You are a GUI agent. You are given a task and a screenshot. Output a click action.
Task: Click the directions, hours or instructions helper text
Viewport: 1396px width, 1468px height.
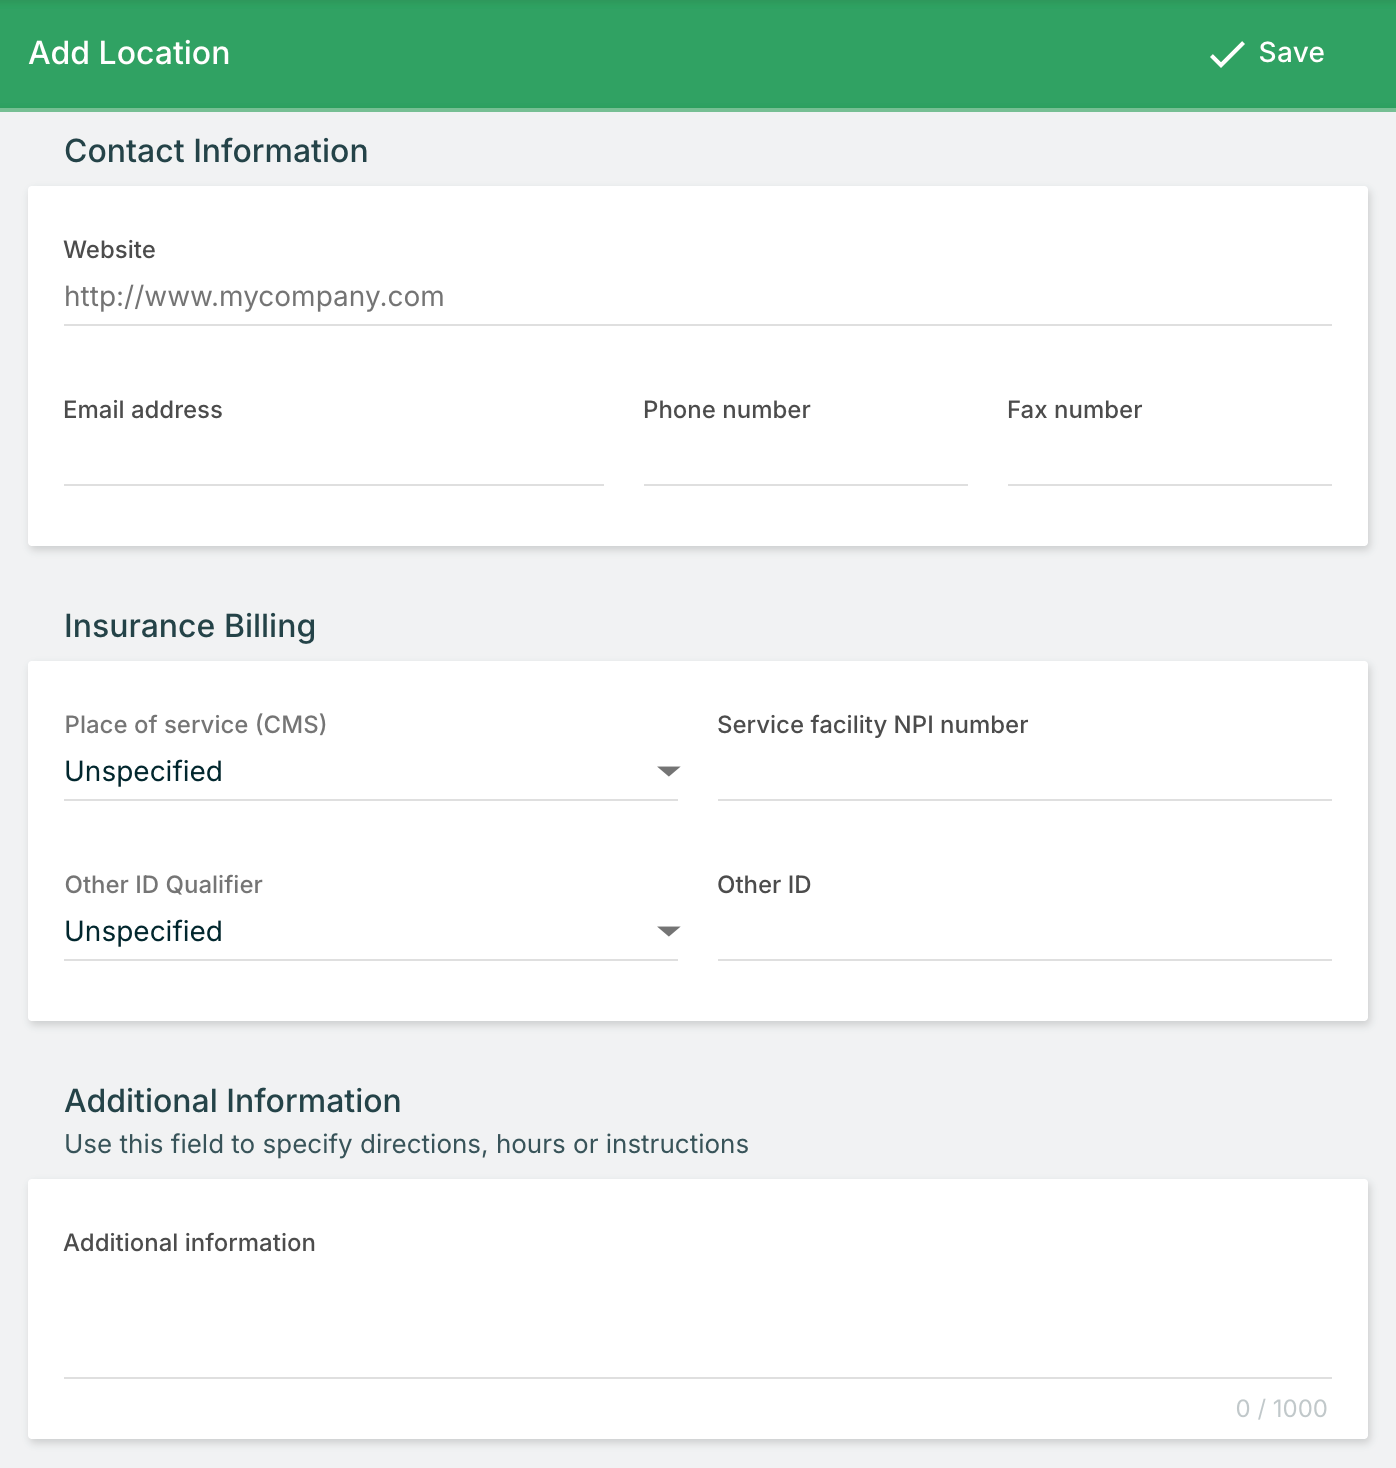406,1144
